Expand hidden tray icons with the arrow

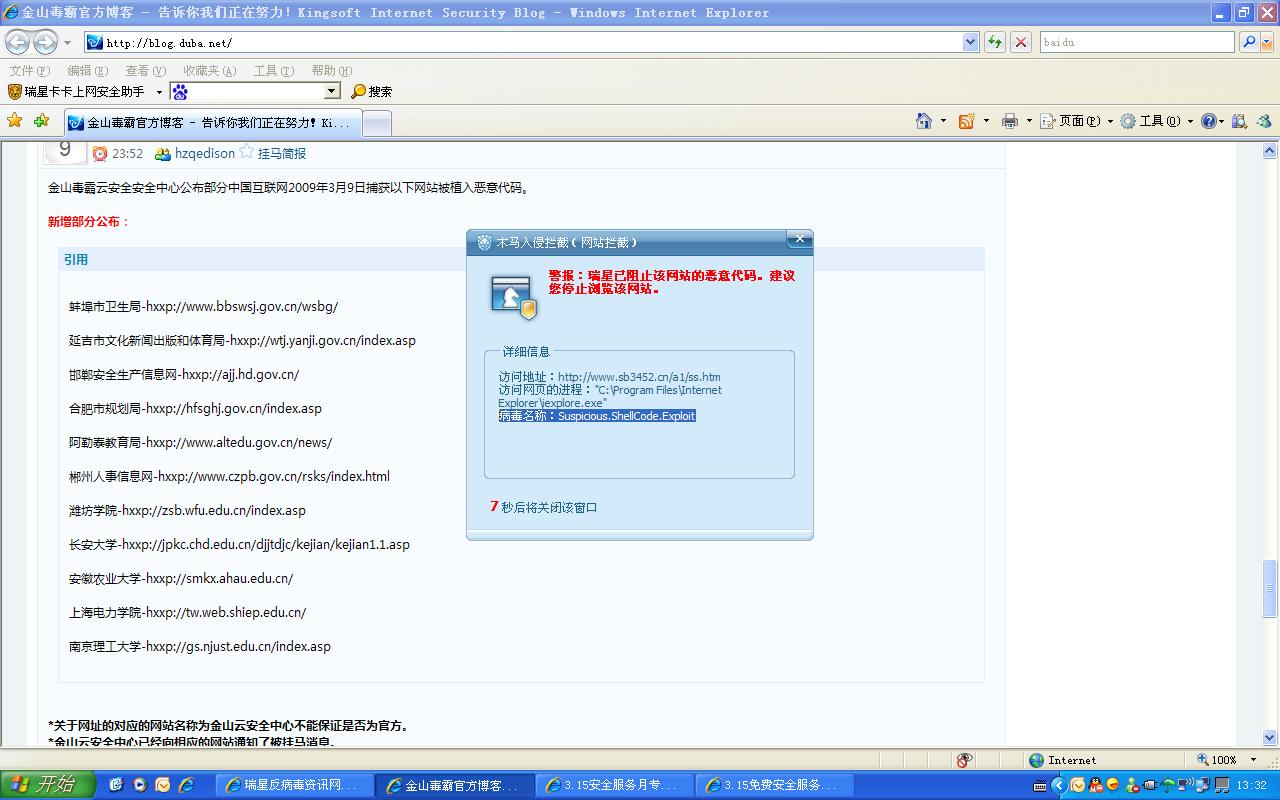(1059, 785)
